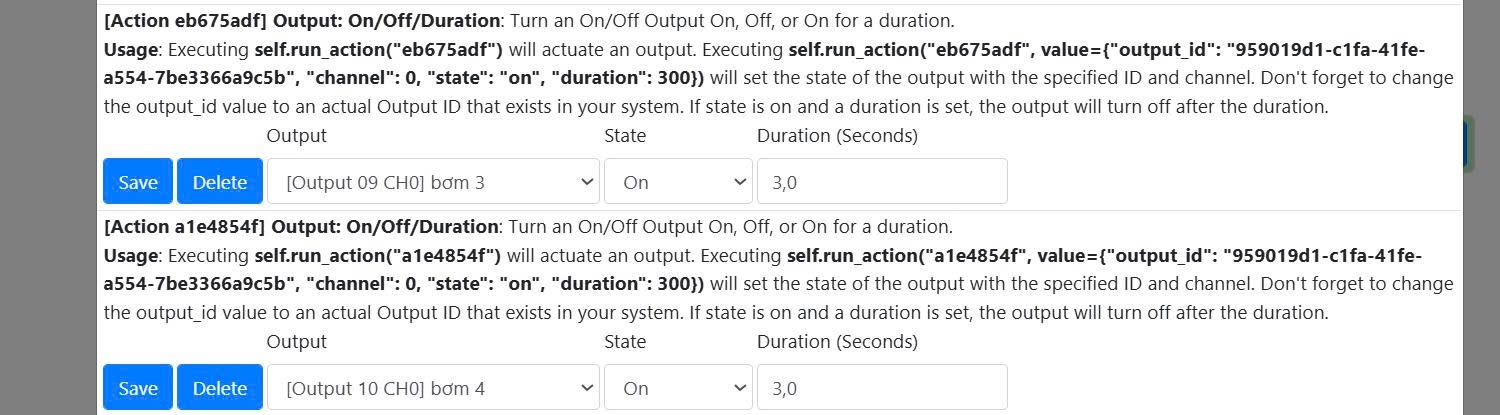Click bold Usage word under Action eb675adf
The height and width of the screenshot is (415, 1500).
130,49
